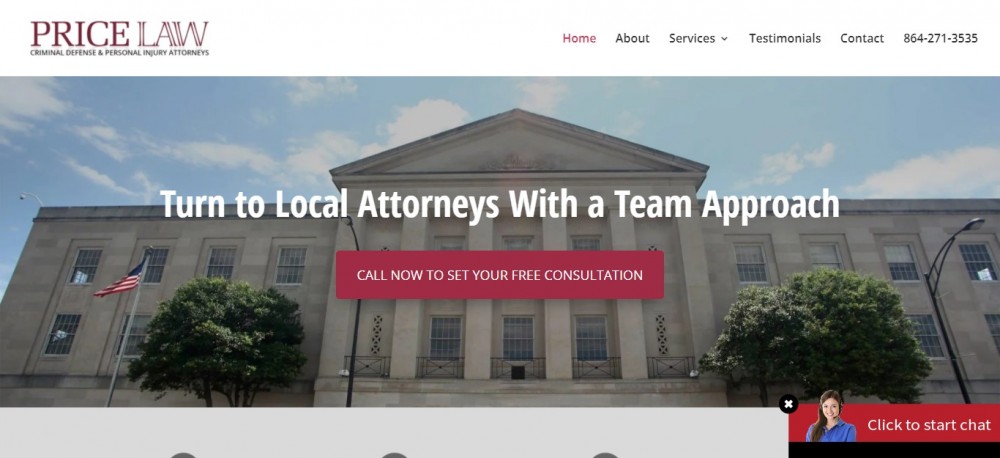Click the Criminal Defense & Personal Injury Attorneys tagline
This screenshot has height=458, width=1000.
coord(120,52)
